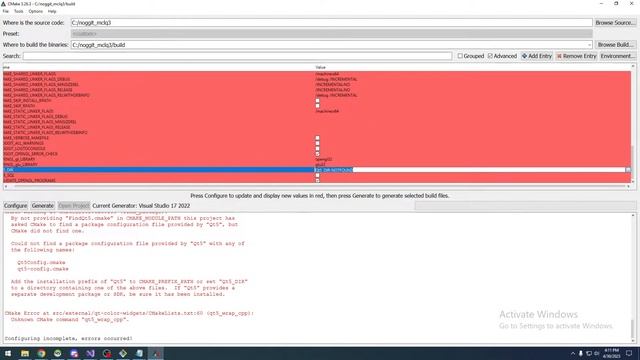The image size is (640, 360).
Task: Untick the Advanced checkbox
Action: pos(490,56)
